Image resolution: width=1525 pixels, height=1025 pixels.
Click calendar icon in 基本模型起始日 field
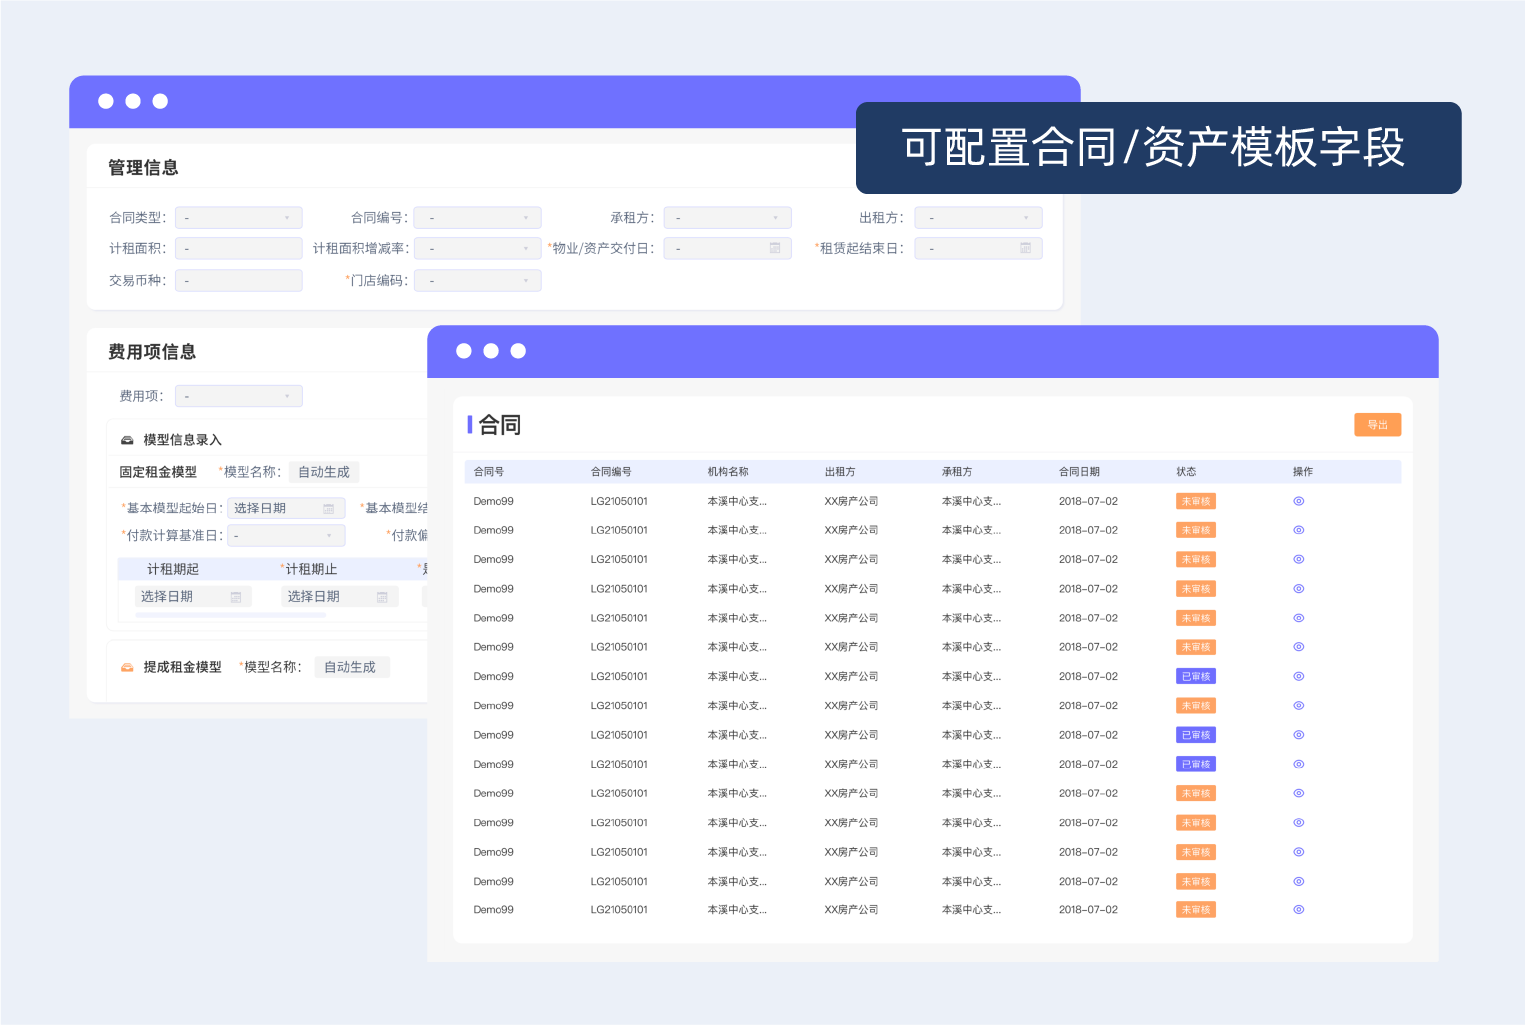[x=329, y=509]
